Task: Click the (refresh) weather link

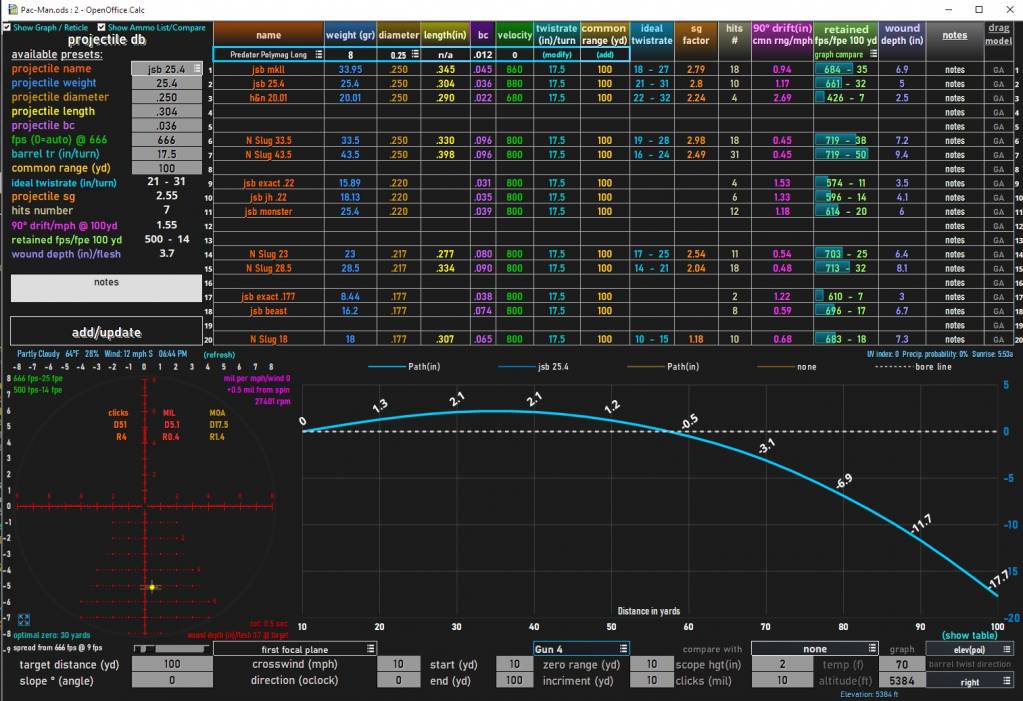Action: point(219,354)
